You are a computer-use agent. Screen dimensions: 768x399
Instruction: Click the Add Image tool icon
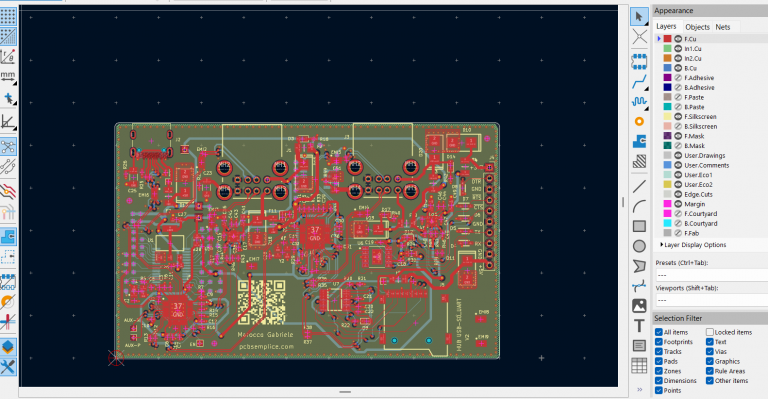[639, 305]
